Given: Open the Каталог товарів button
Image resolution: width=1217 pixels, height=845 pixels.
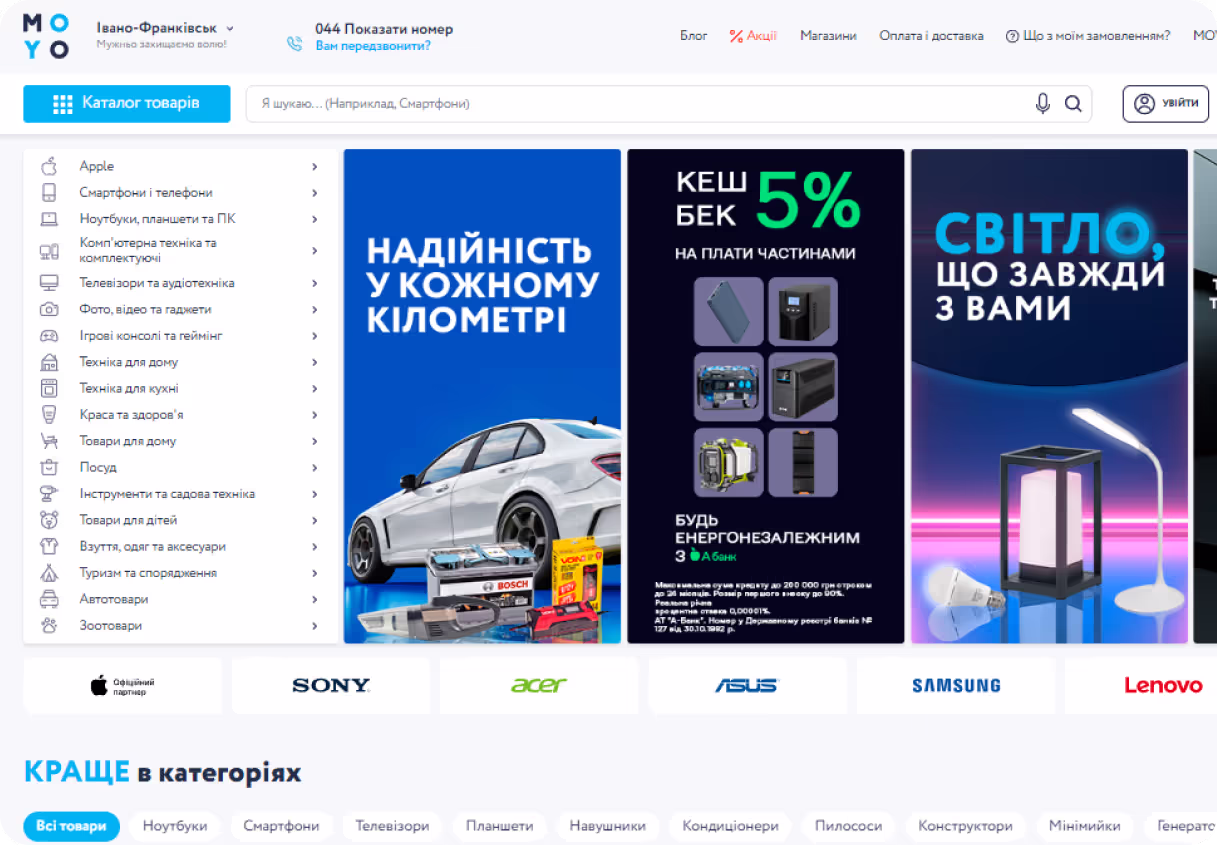Looking at the screenshot, I should tap(127, 104).
